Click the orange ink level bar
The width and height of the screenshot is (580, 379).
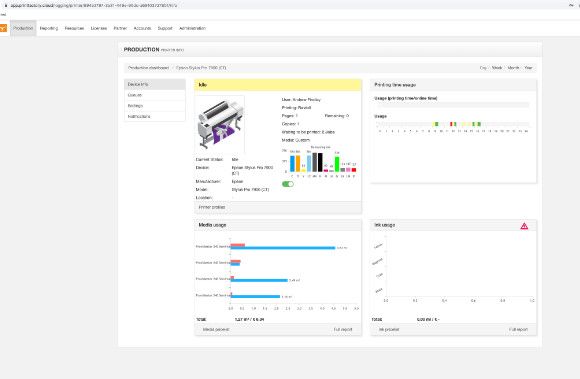(298, 164)
